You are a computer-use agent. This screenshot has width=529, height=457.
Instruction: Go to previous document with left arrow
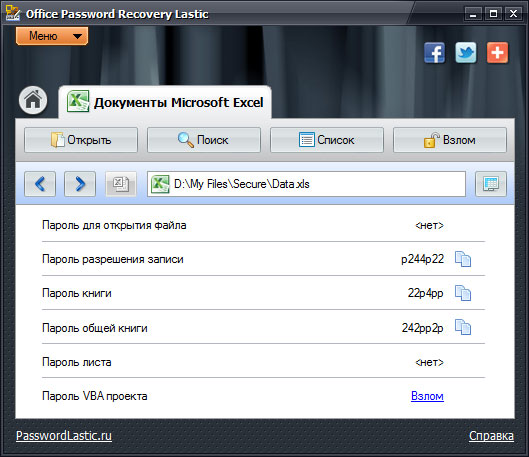(x=40, y=184)
